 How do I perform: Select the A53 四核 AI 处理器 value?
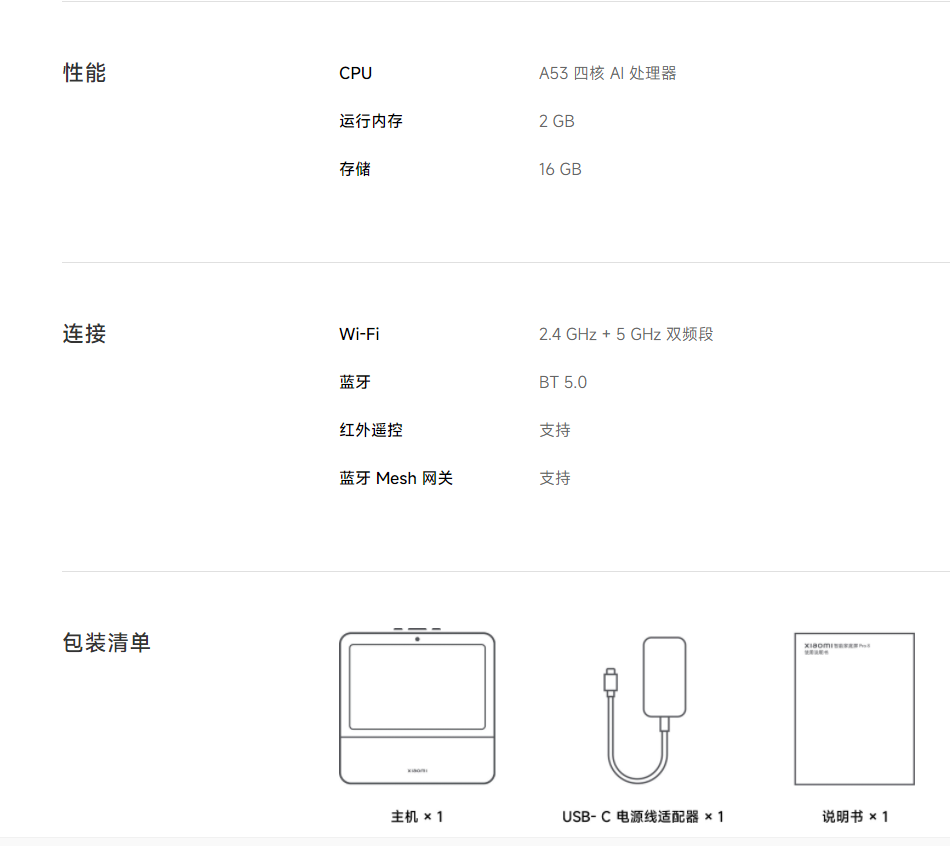pyautogui.click(x=607, y=73)
